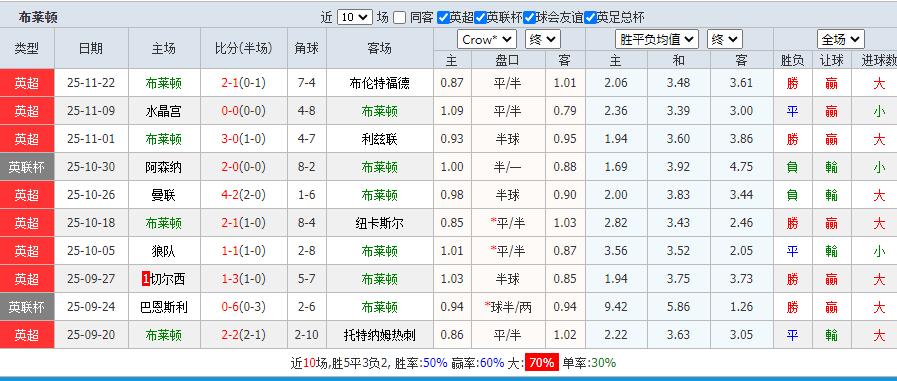Click the 半/一 handicap in the 阿森纳 row
897x381 pixels.
[x=508, y=167]
